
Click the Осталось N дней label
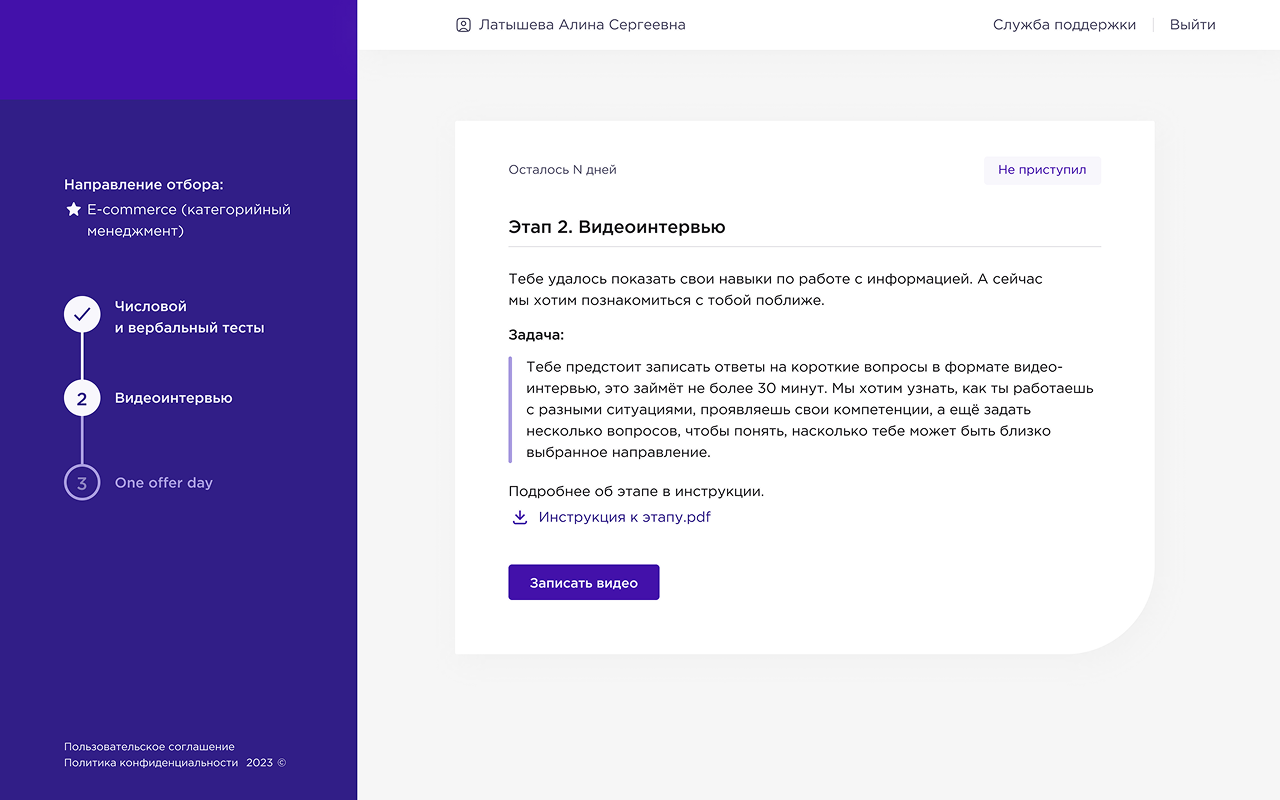pyautogui.click(x=562, y=170)
